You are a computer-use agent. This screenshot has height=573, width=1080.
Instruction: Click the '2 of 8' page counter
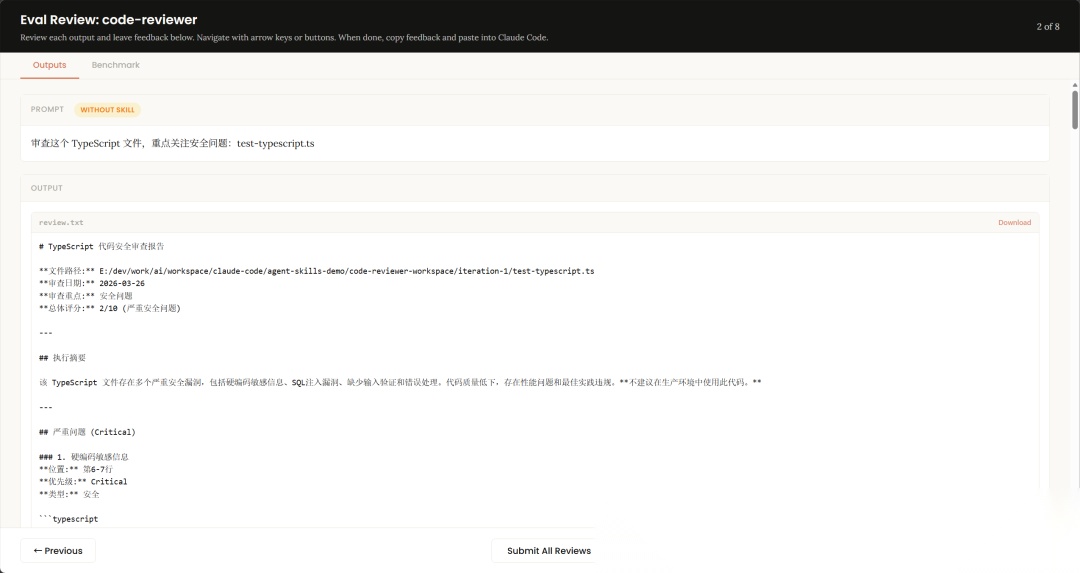(x=1048, y=26)
